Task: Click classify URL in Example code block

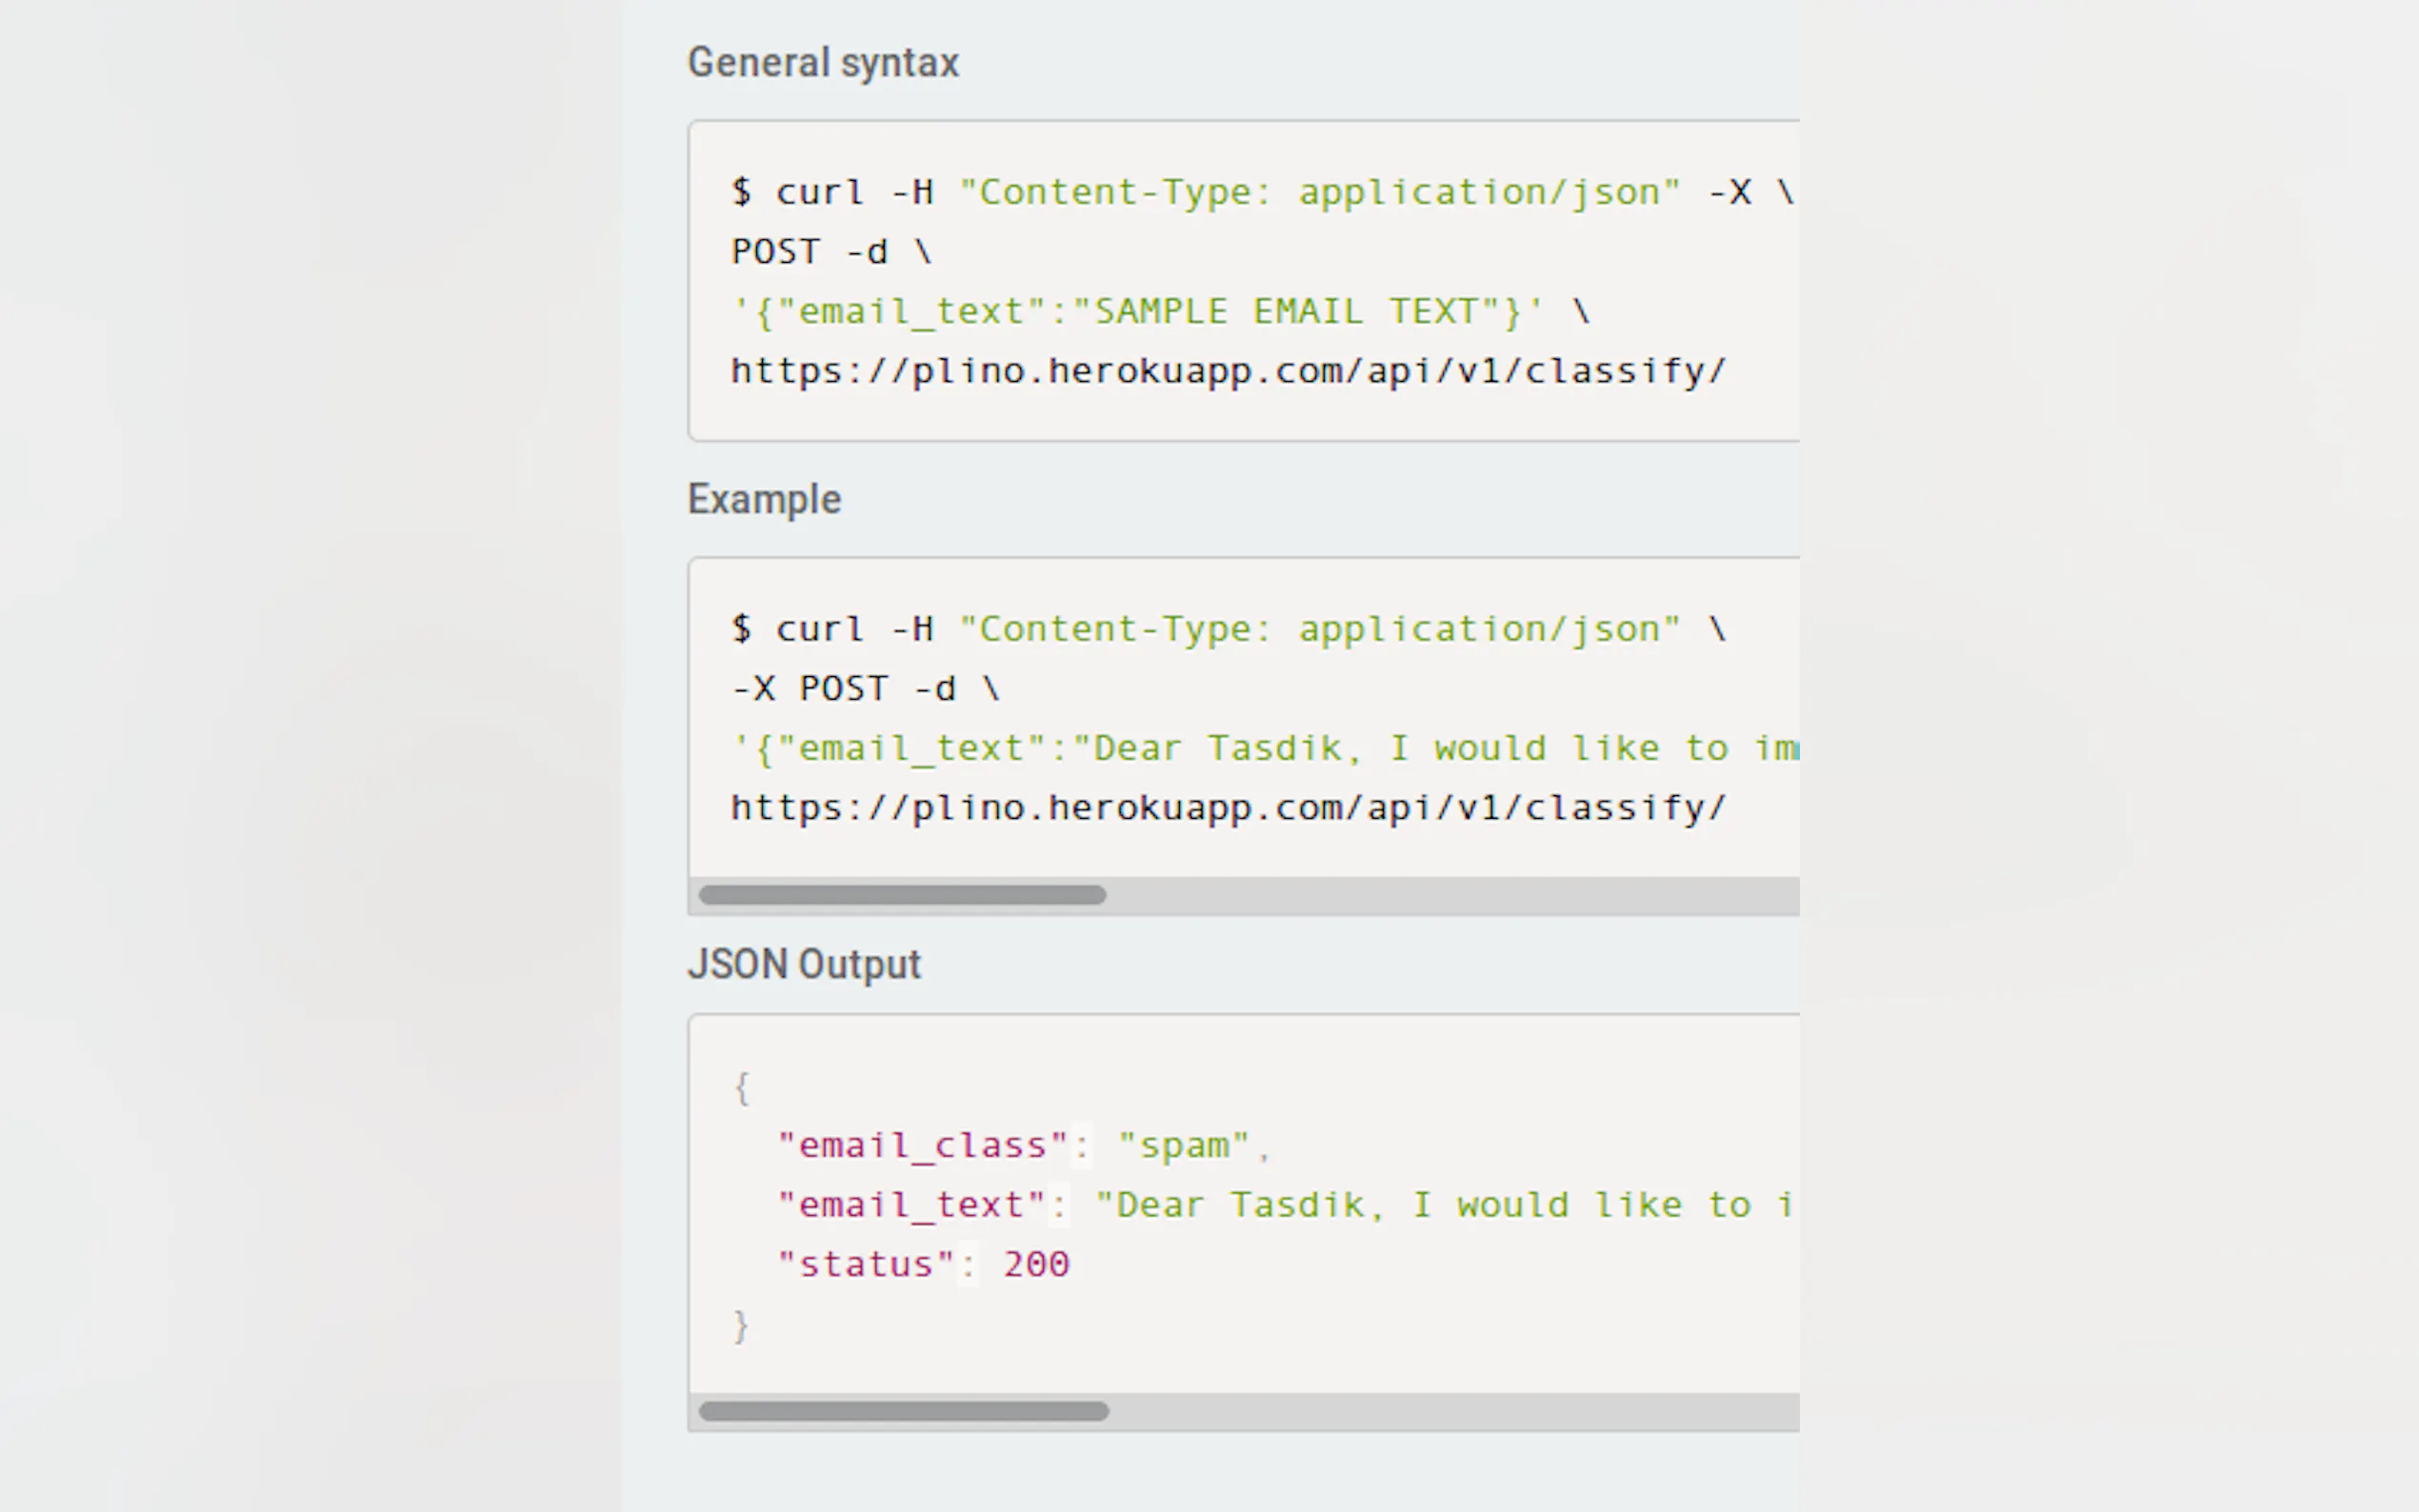Action: (x=1228, y=808)
